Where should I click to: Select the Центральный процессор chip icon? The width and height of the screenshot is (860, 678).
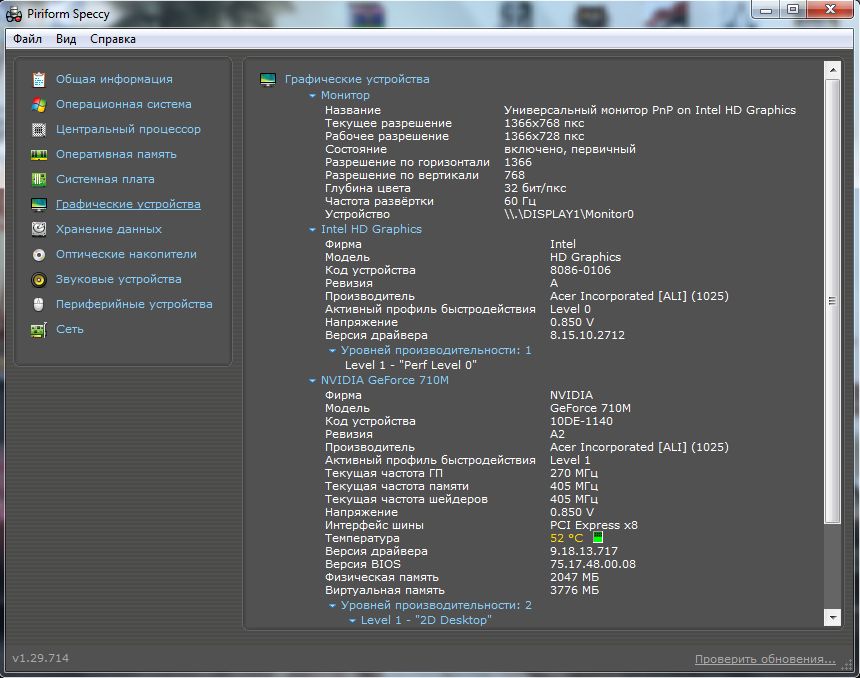coord(39,129)
